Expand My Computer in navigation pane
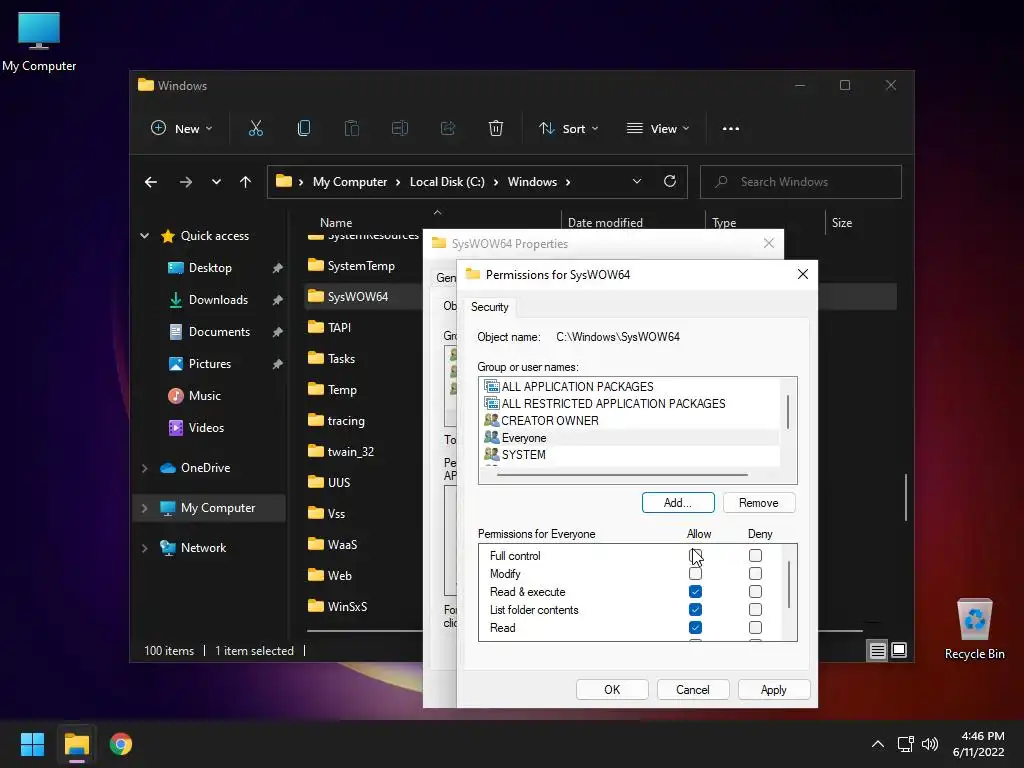This screenshot has width=1024, height=768. point(144,508)
